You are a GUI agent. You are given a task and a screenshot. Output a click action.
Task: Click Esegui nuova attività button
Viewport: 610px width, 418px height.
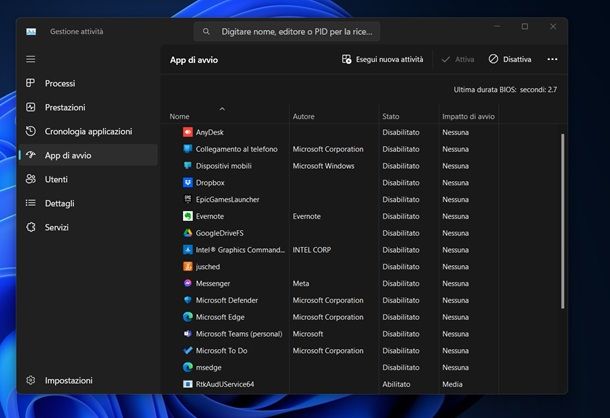pos(382,60)
